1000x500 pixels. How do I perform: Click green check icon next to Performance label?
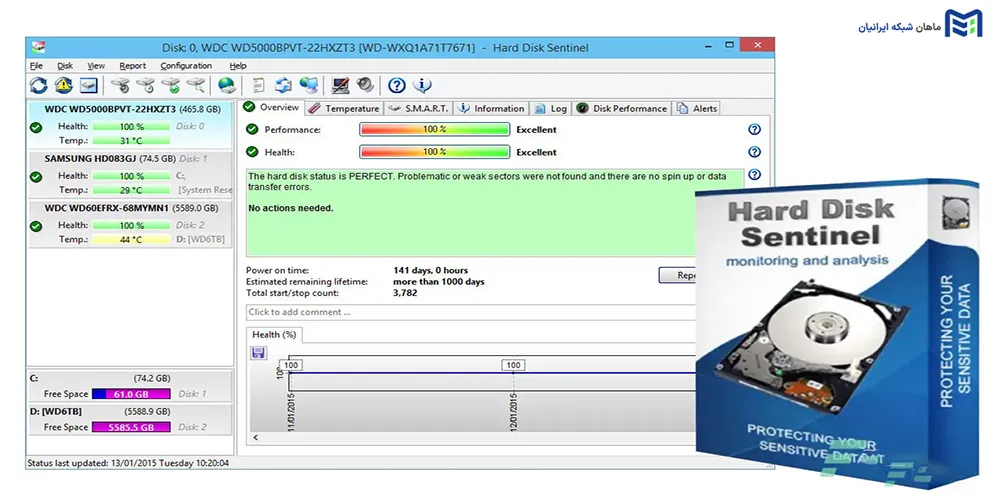pos(253,129)
